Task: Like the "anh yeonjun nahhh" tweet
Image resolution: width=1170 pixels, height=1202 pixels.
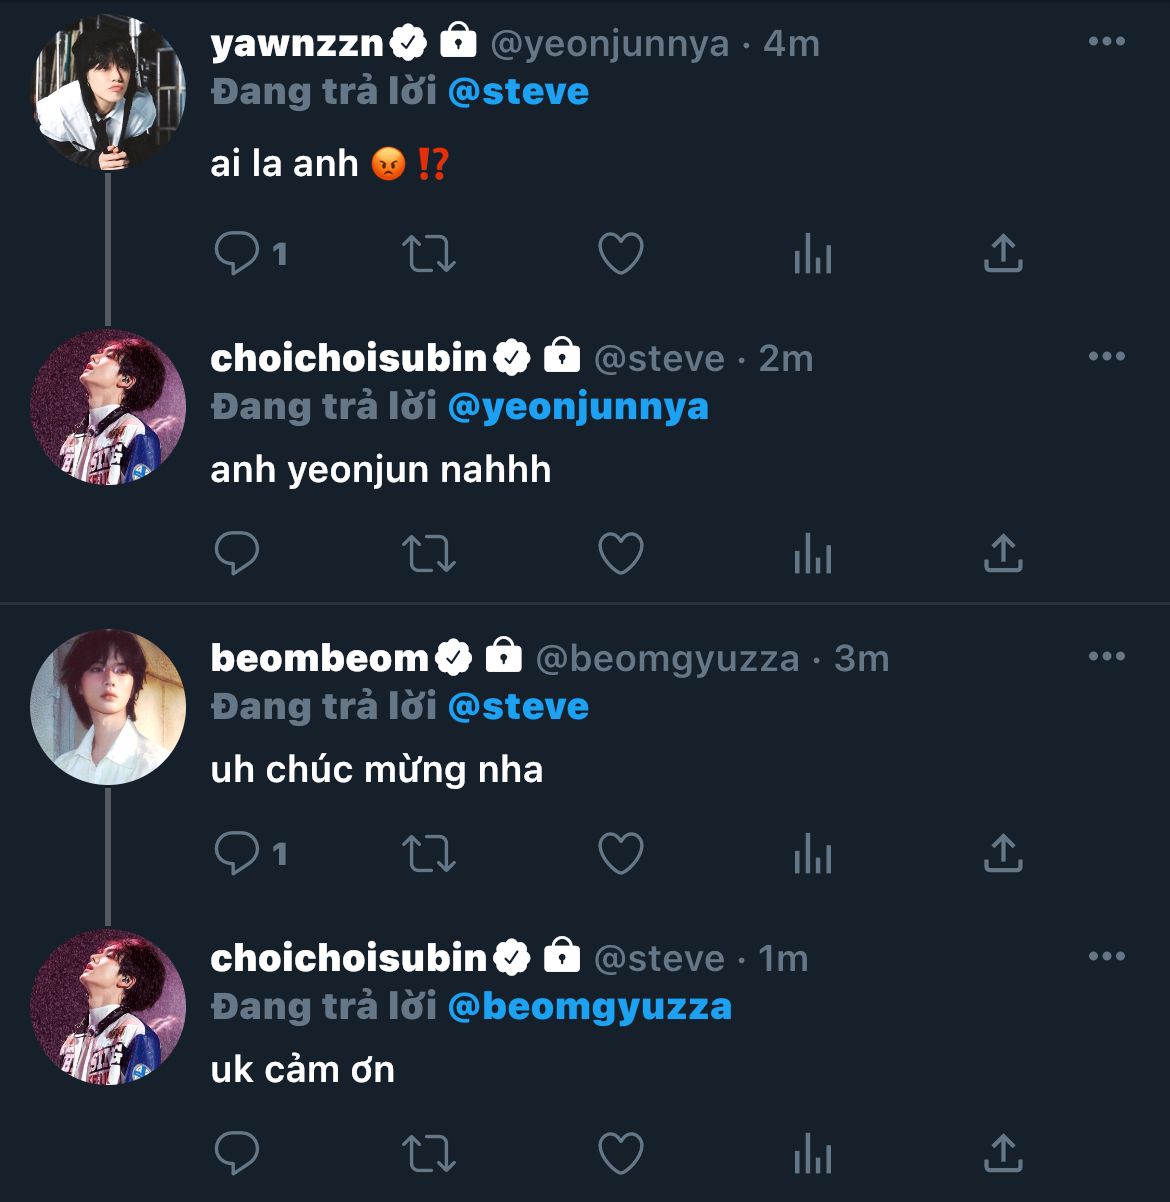Action: [620, 553]
